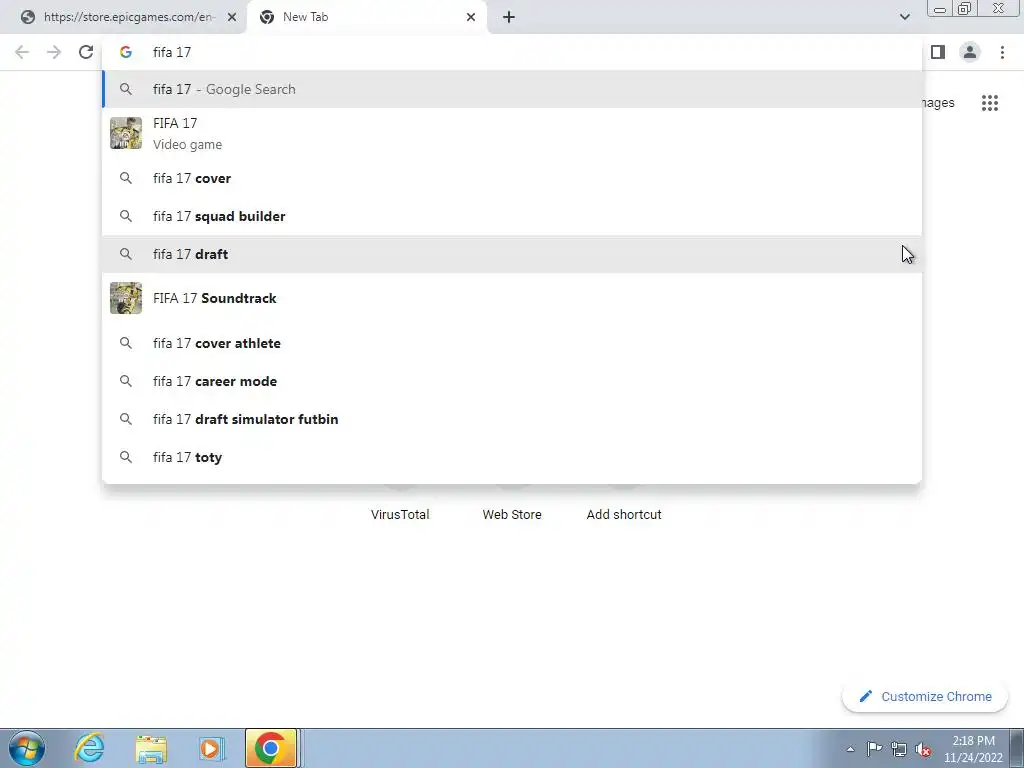Close the New Tab tab
The height and width of the screenshot is (768, 1024).
click(471, 17)
